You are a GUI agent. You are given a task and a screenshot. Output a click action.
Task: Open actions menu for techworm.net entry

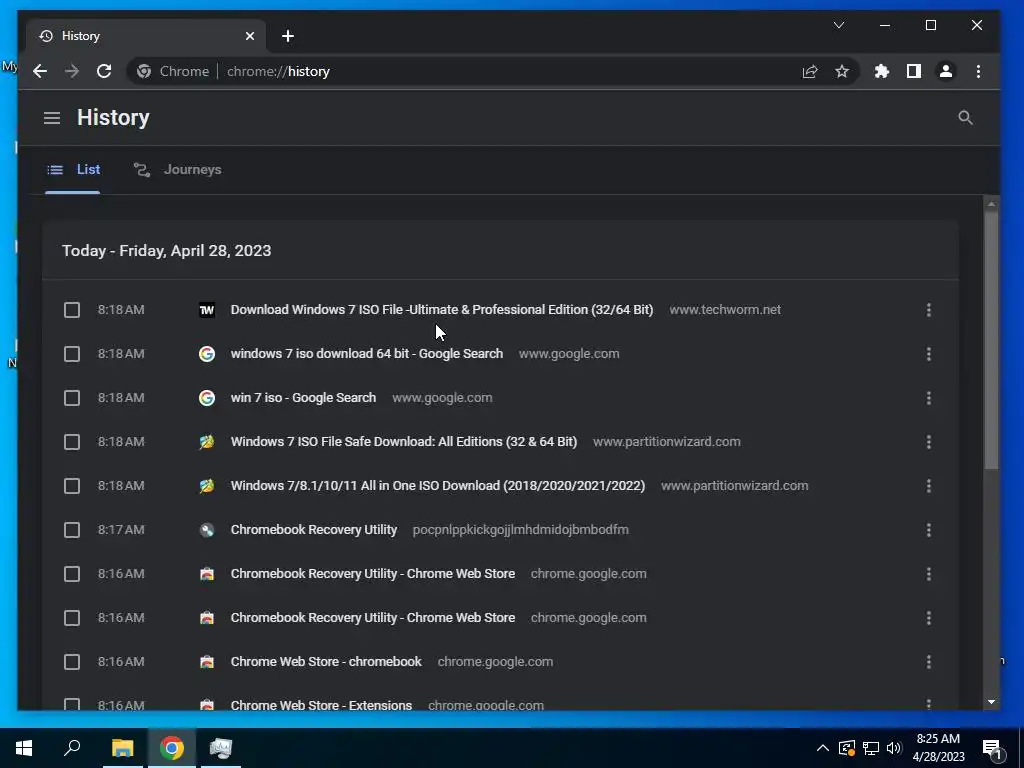tap(929, 310)
